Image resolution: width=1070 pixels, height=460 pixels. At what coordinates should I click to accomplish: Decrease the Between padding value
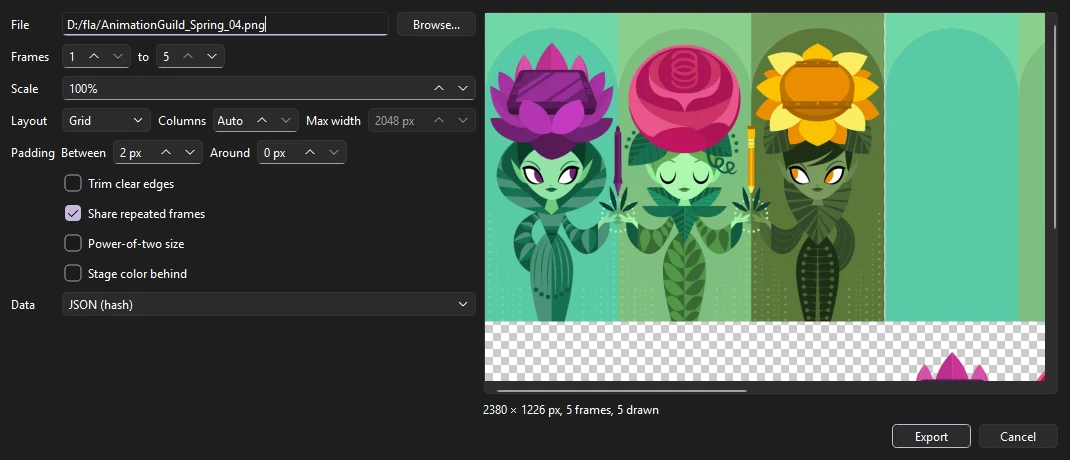tap(190, 153)
